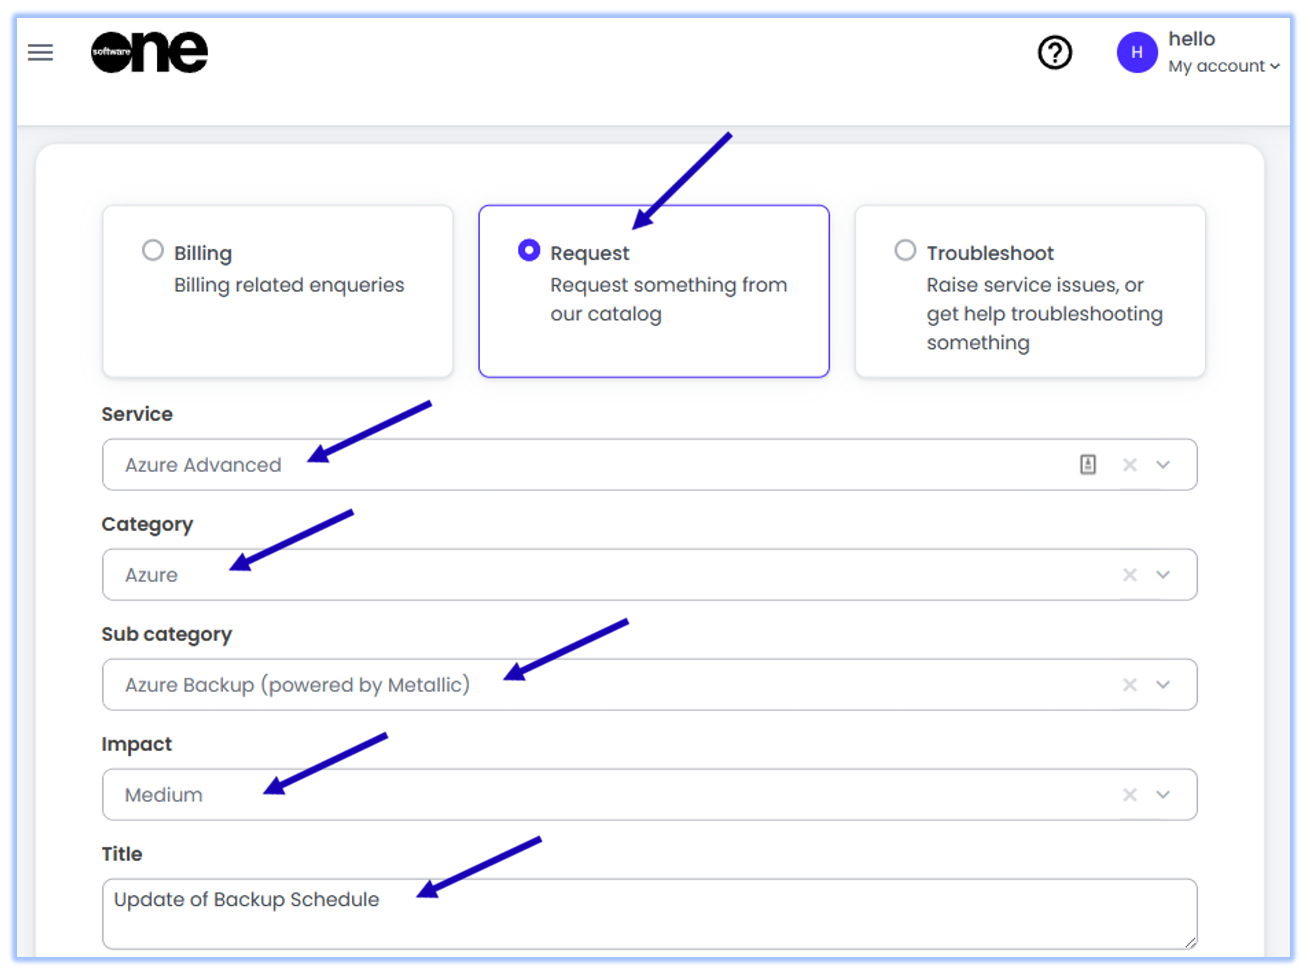Click the Azure Advanced service value
1310x974 pixels.
[x=203, y=465]
